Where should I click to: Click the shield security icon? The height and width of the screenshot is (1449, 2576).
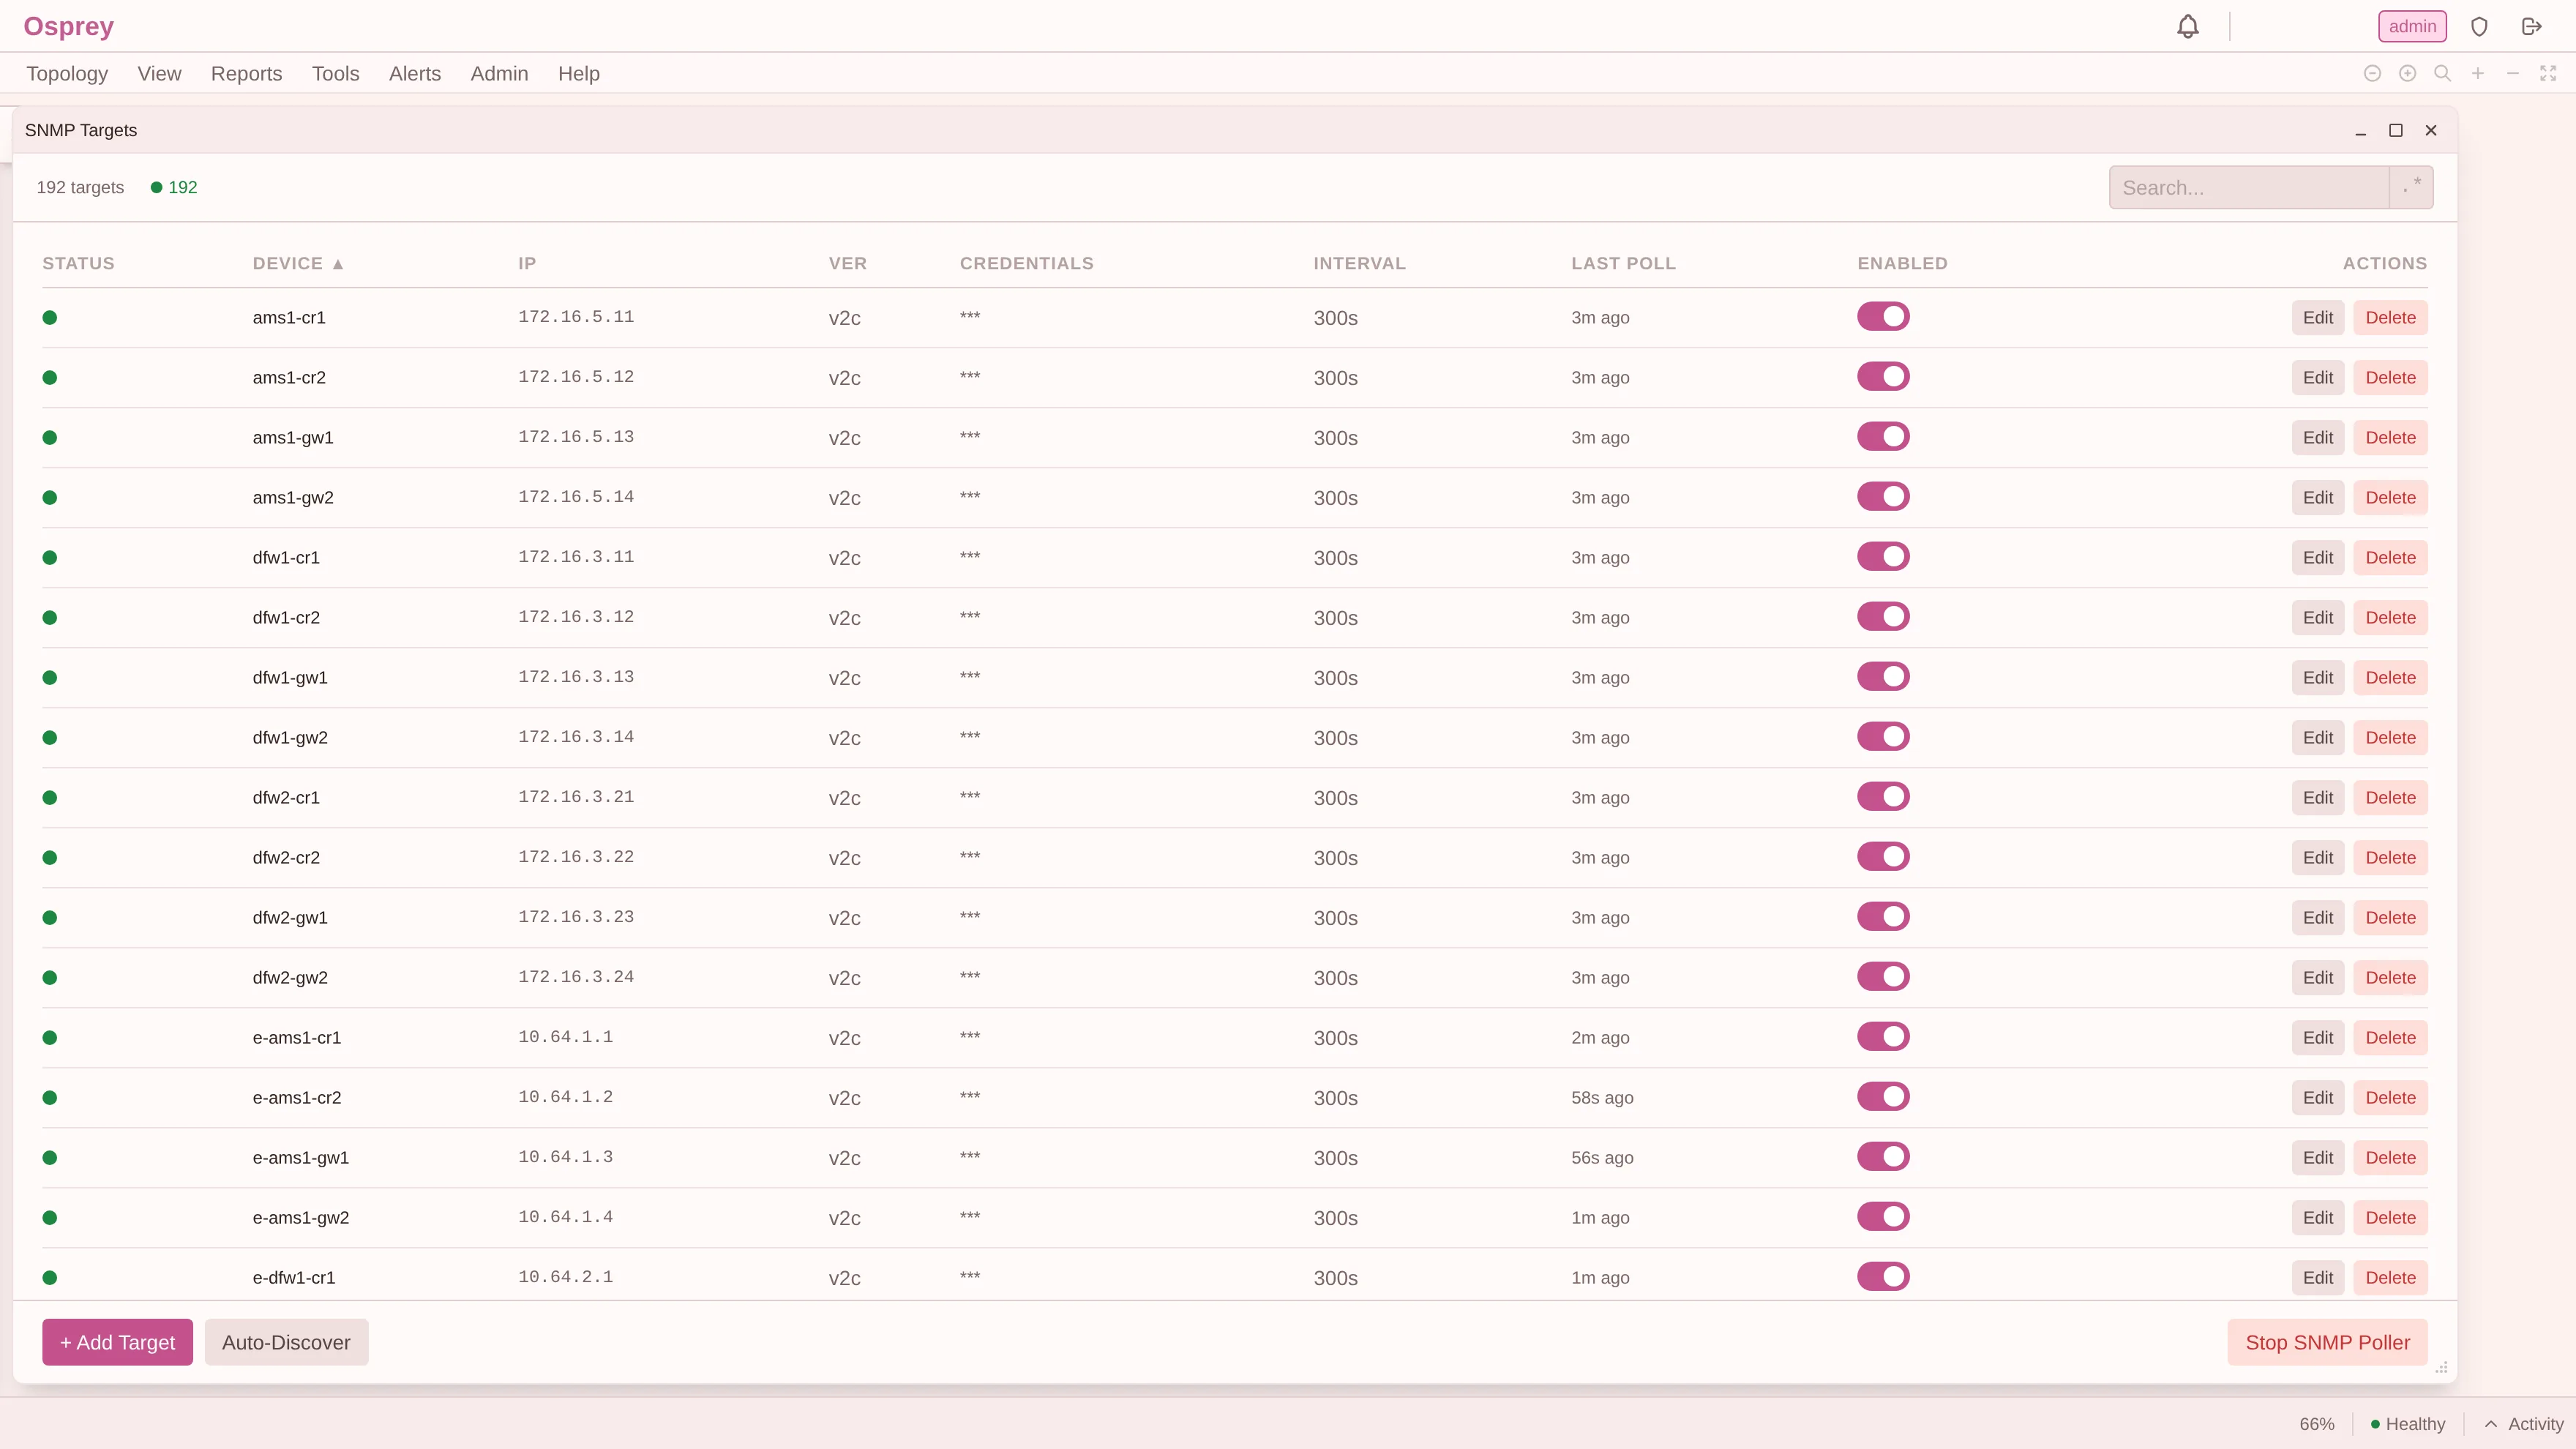point(2479,27)
